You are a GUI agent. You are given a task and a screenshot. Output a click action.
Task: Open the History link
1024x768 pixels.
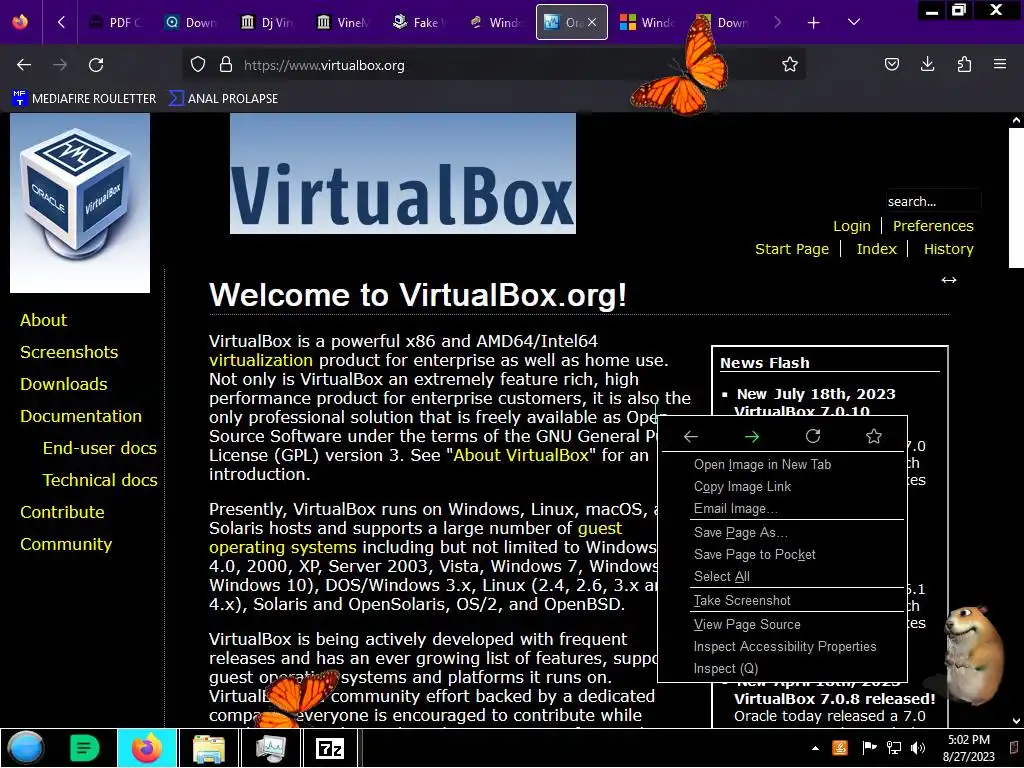948,249
